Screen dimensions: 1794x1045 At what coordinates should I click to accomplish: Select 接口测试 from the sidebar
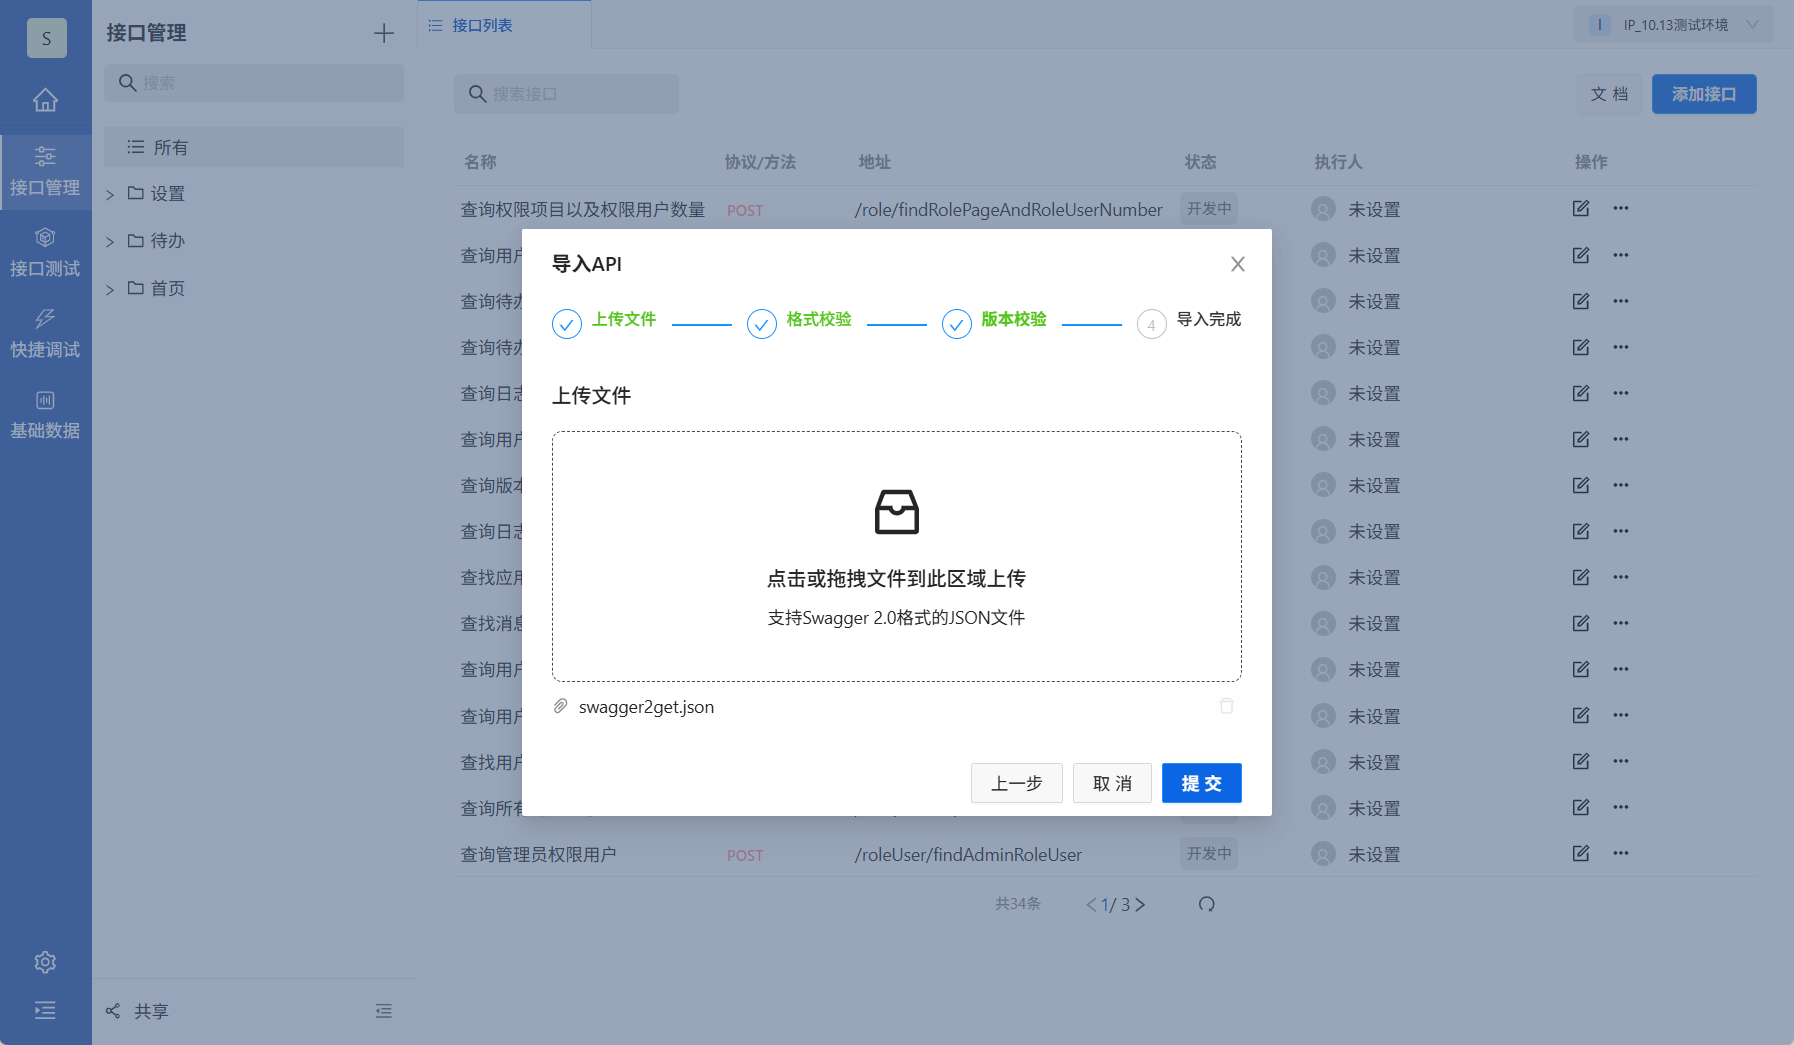(x=45, y=251)
